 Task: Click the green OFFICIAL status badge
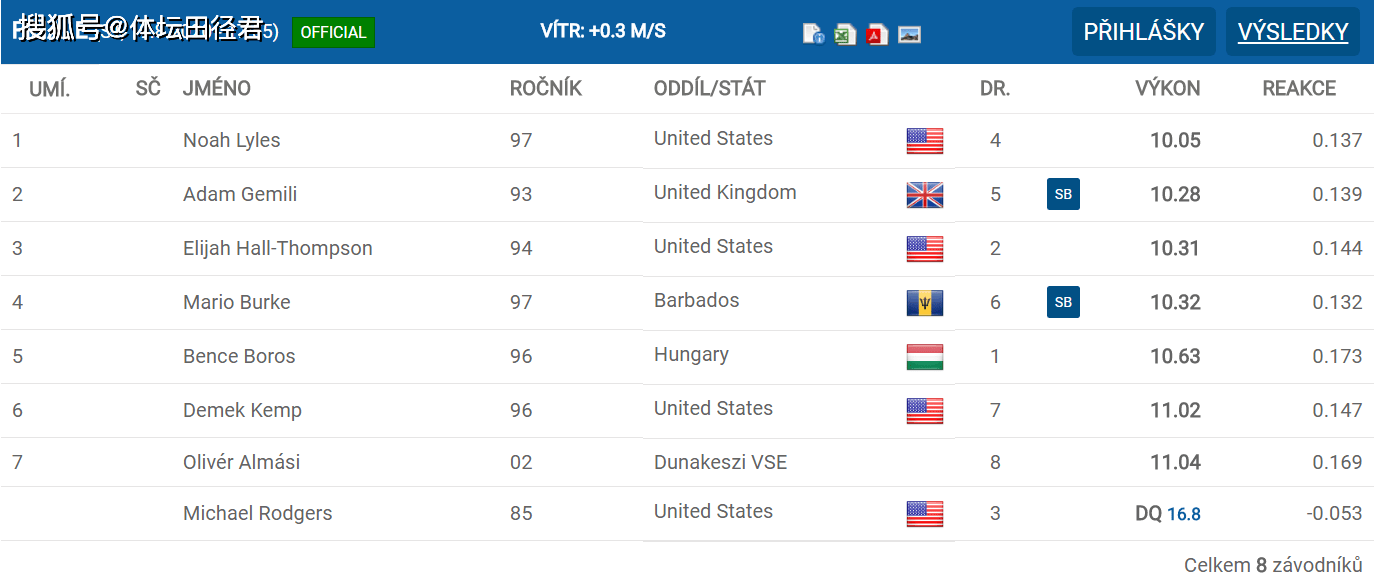click(x=333, y=32)
